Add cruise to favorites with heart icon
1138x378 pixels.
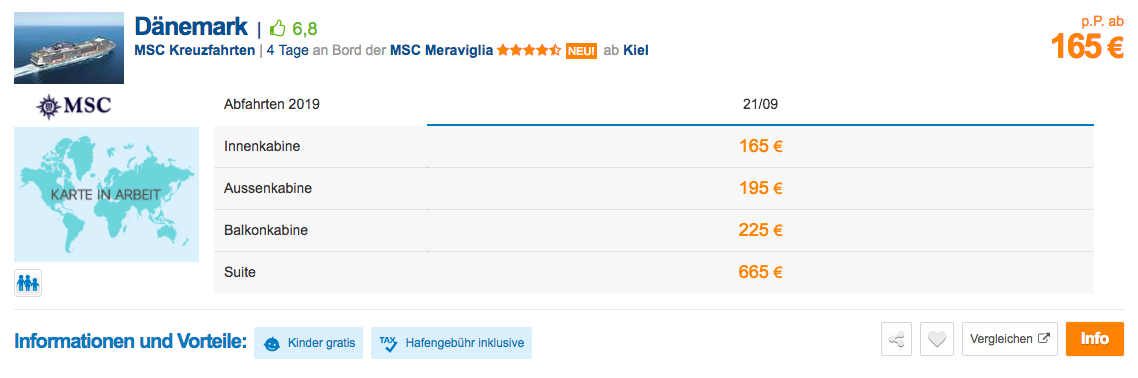tap(936, 339)
